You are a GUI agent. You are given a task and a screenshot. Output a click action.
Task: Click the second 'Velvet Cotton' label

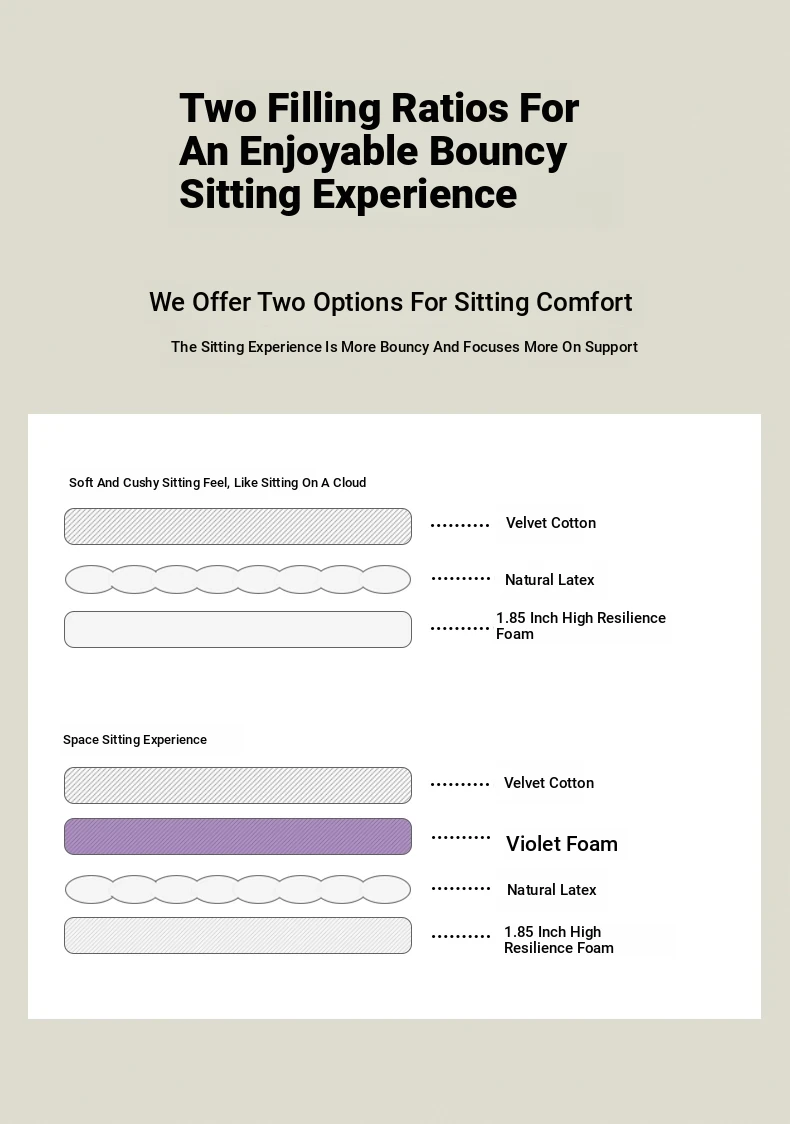click(548, 783)
